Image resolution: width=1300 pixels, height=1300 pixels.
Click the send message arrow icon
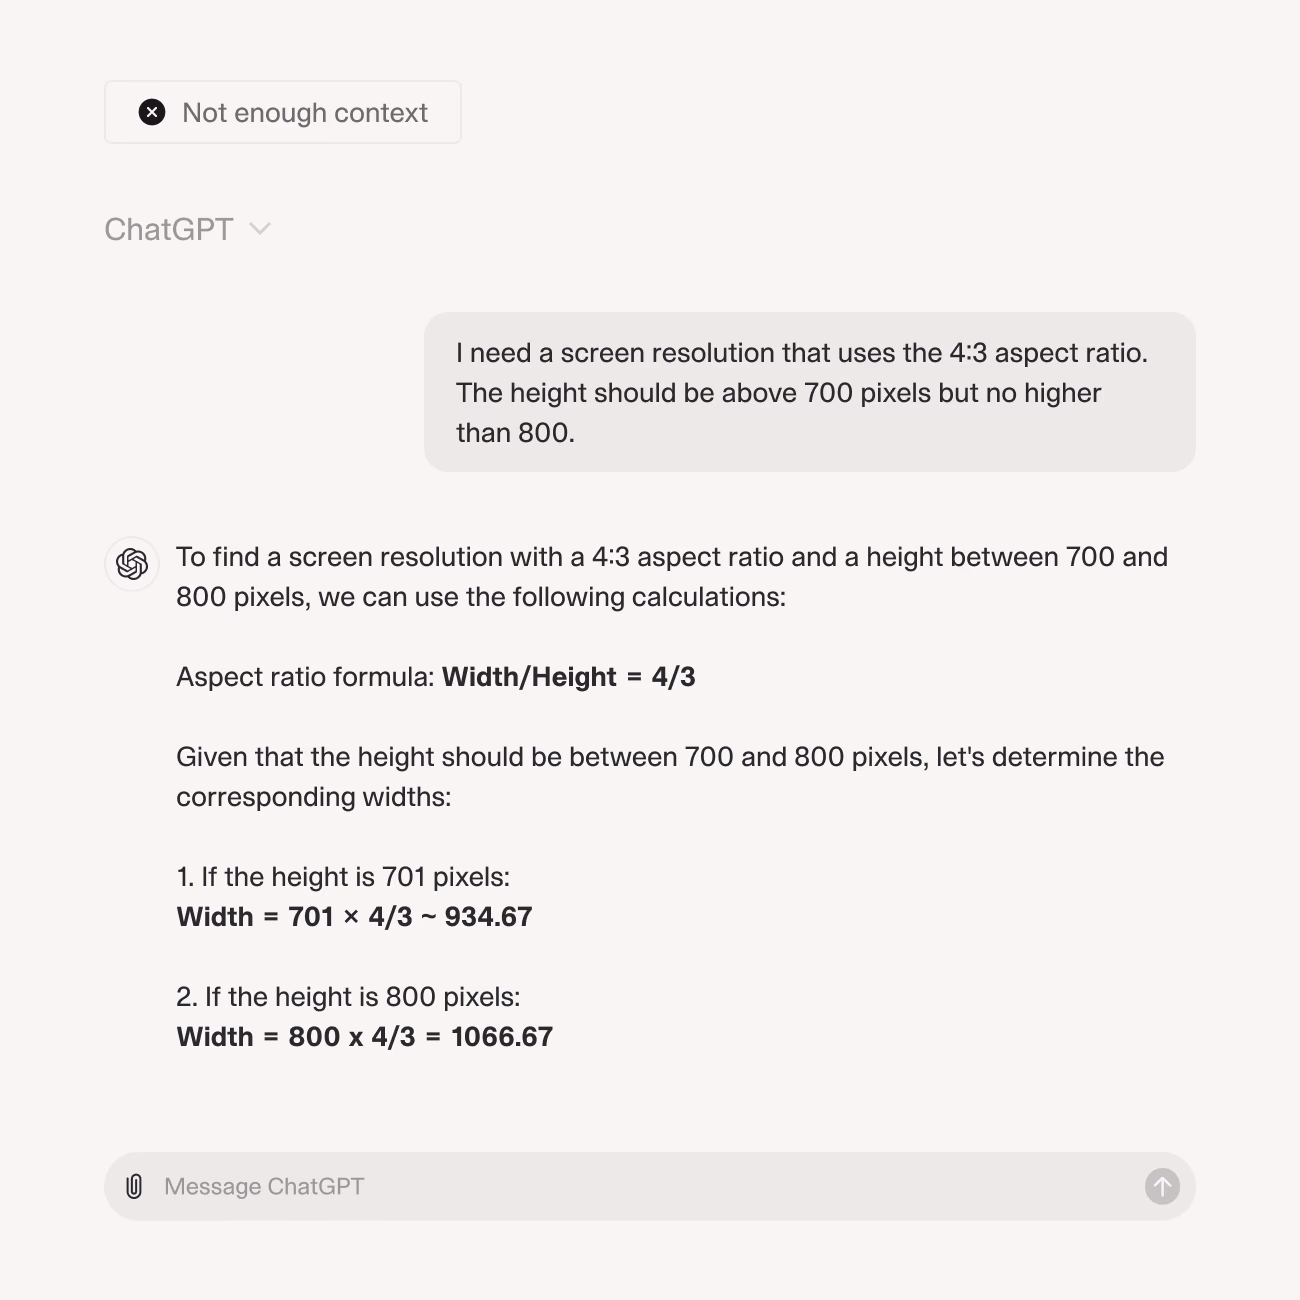(x=1162, y=1187)
